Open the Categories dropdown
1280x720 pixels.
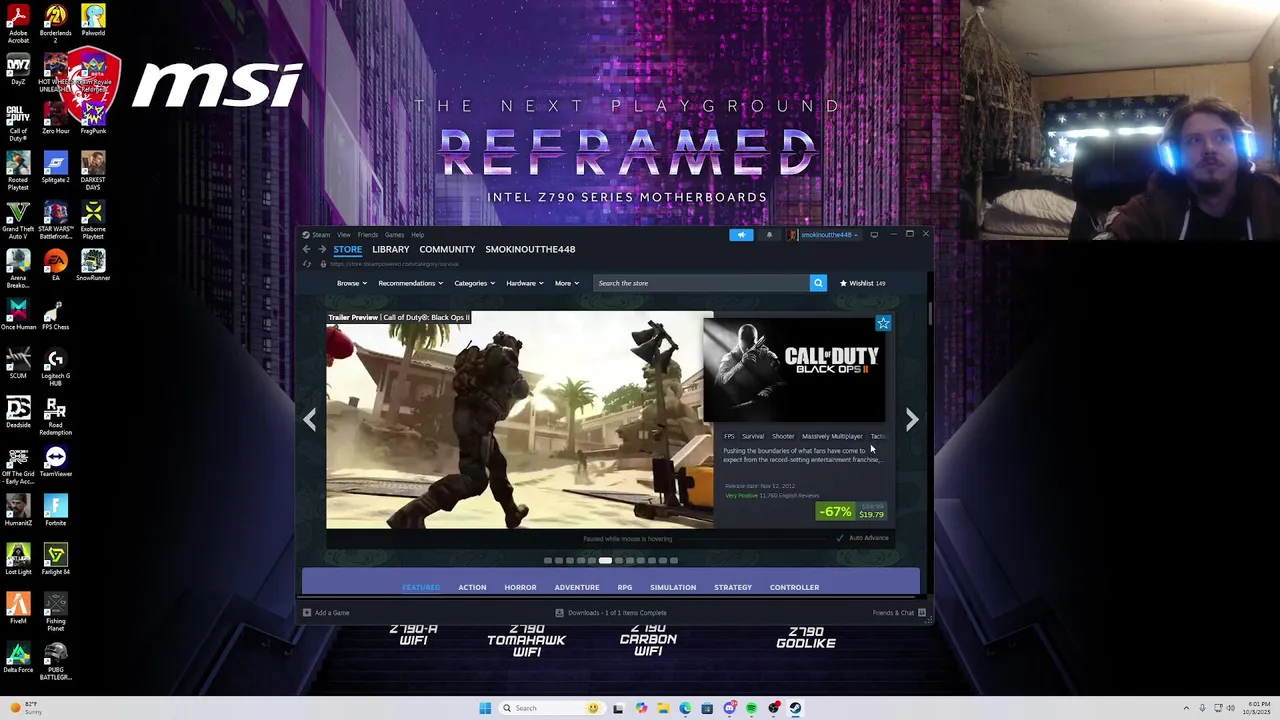(x=475, y=283)
